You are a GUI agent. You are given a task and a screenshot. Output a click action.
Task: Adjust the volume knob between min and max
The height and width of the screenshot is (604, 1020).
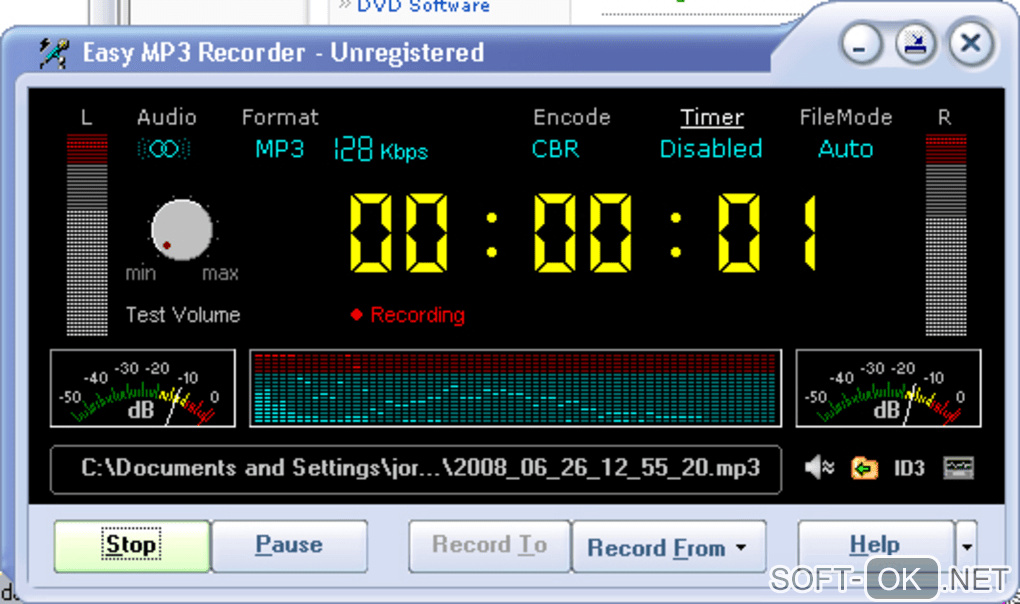point(181,230)
